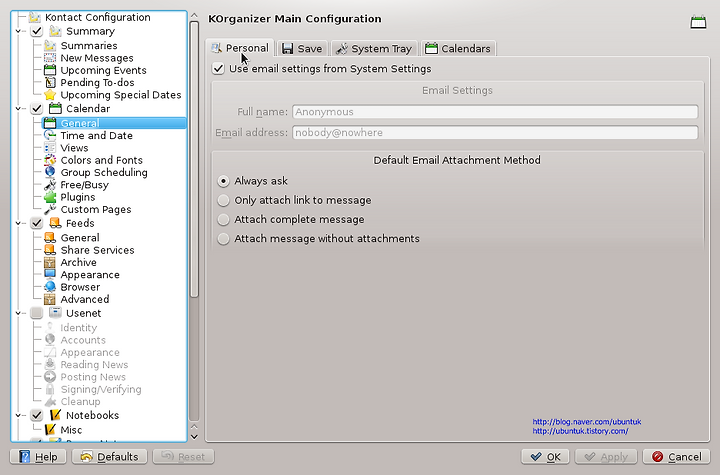The image size is (720, 475).
Task: Click the Upcoming Events calendar icon
Action: (50, 70)
